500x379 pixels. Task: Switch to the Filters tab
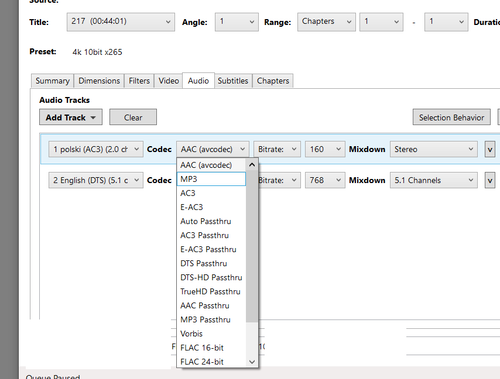point(139,81)
